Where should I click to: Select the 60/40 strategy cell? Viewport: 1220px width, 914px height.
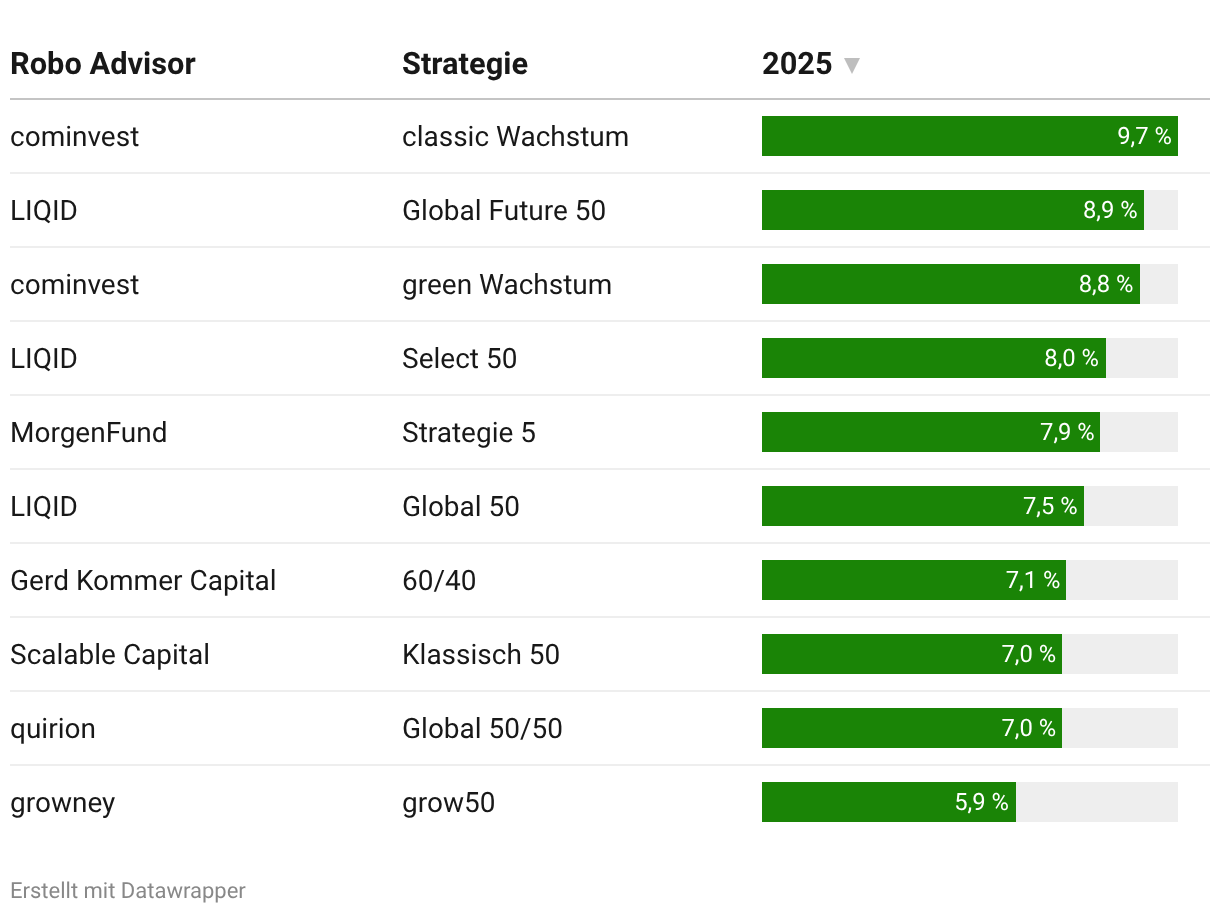click(439, 580)
